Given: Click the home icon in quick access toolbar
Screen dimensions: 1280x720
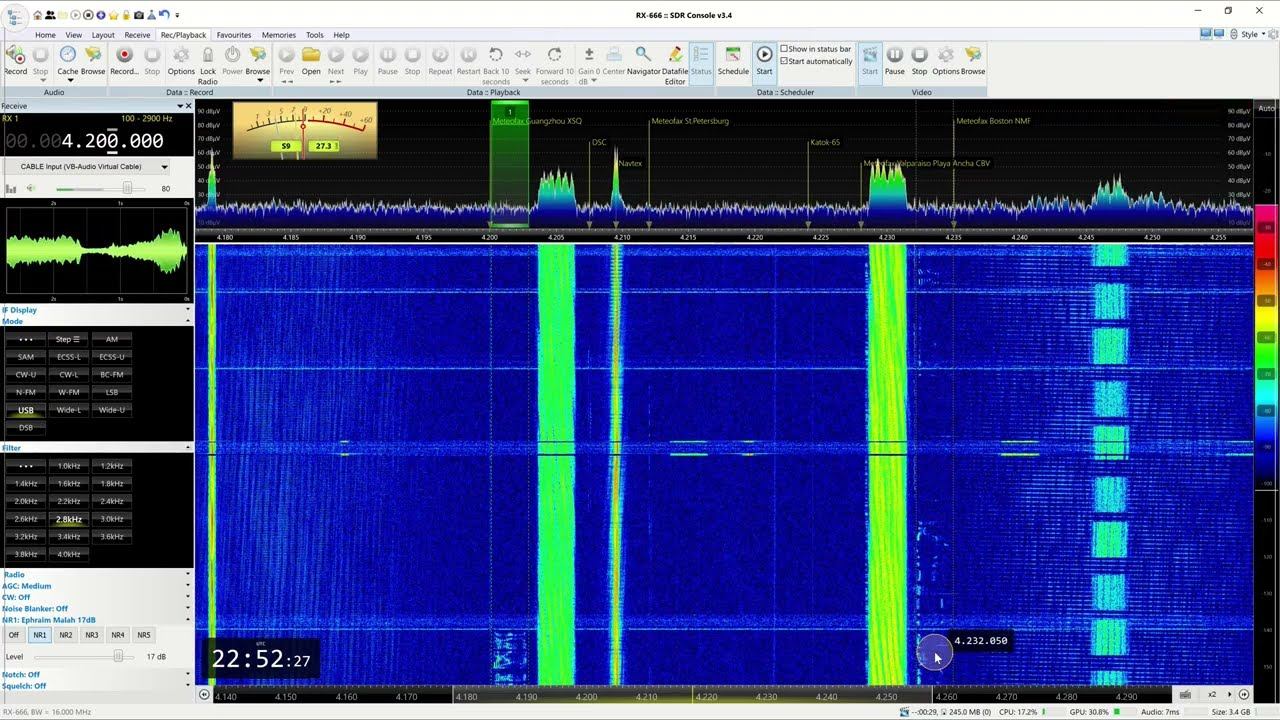Looking at the screenshot, I should pyautogui.click(x=37, y=15).
